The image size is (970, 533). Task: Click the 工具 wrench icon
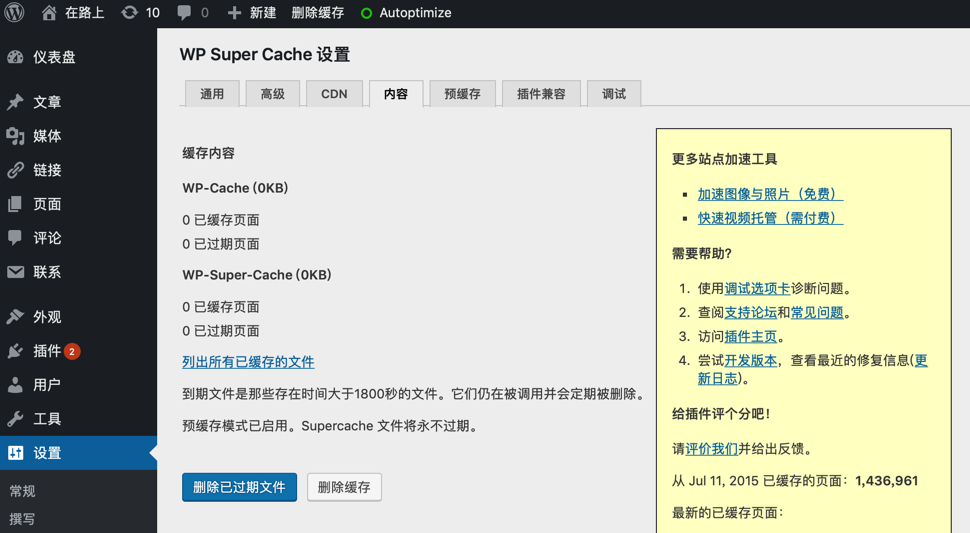point(15,419)
